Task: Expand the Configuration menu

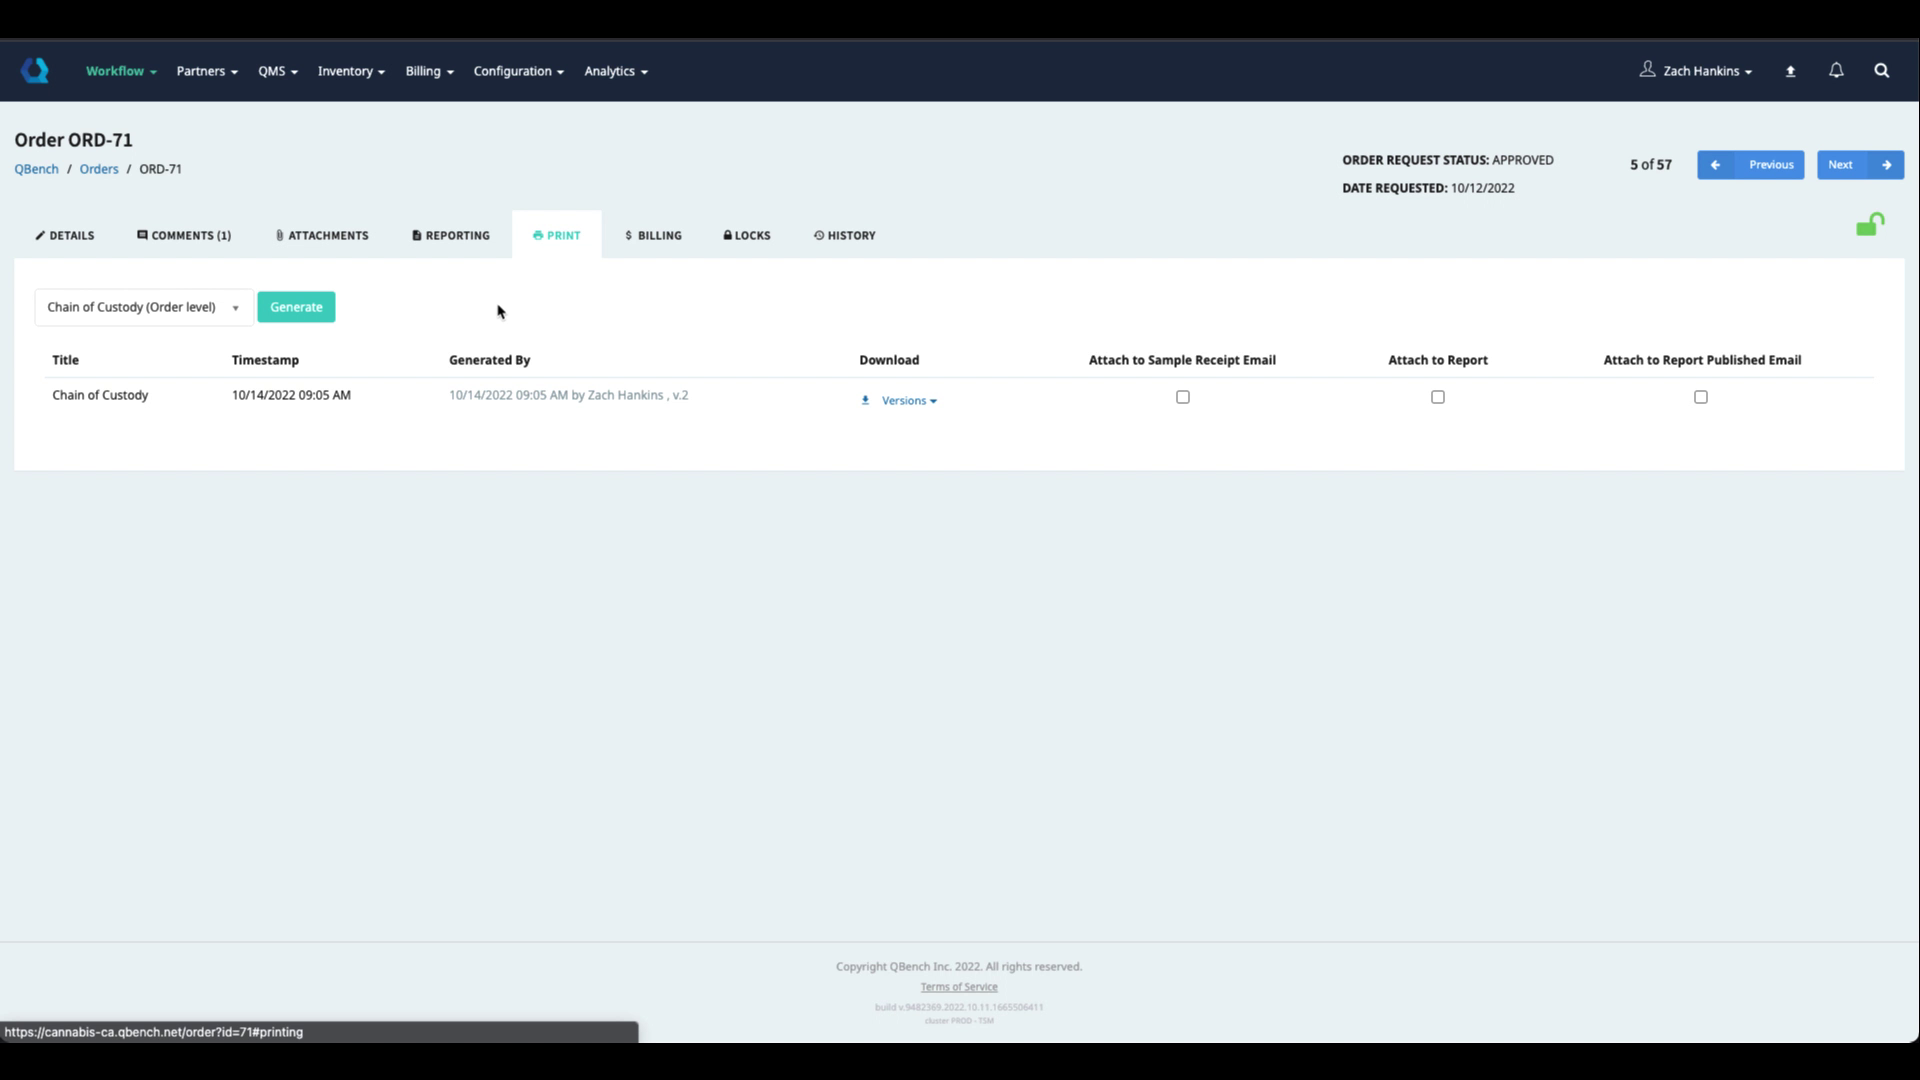Action: 518,71
